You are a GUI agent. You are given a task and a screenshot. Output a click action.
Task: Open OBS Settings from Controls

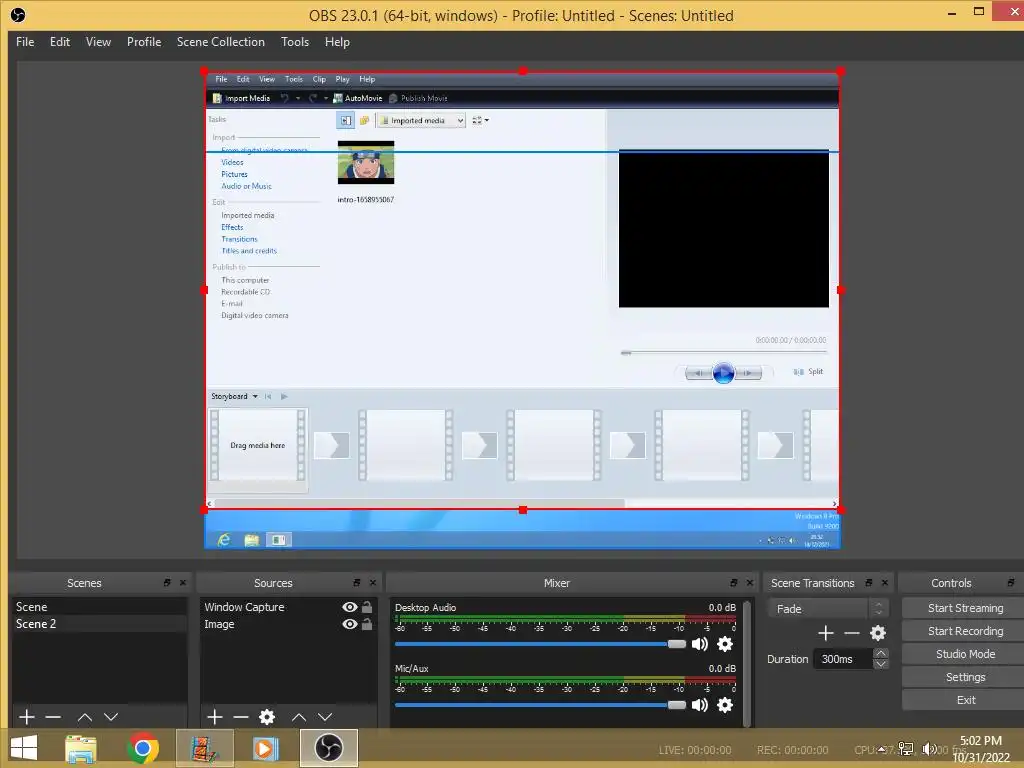(x=965, y=677)
